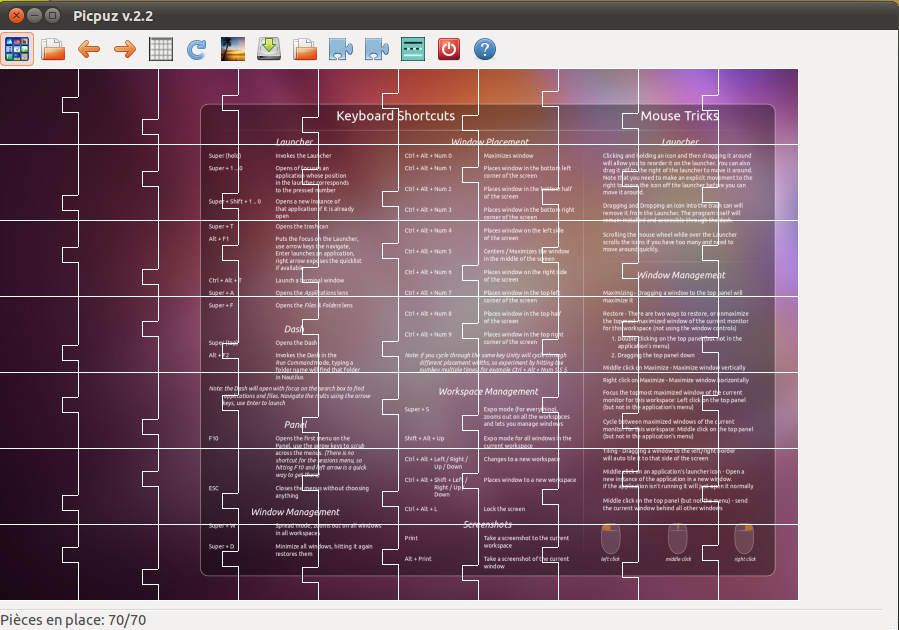Screen dimensions: 899x630
Task: Click the gray grid puzzle-size icon
Action: 161,49
